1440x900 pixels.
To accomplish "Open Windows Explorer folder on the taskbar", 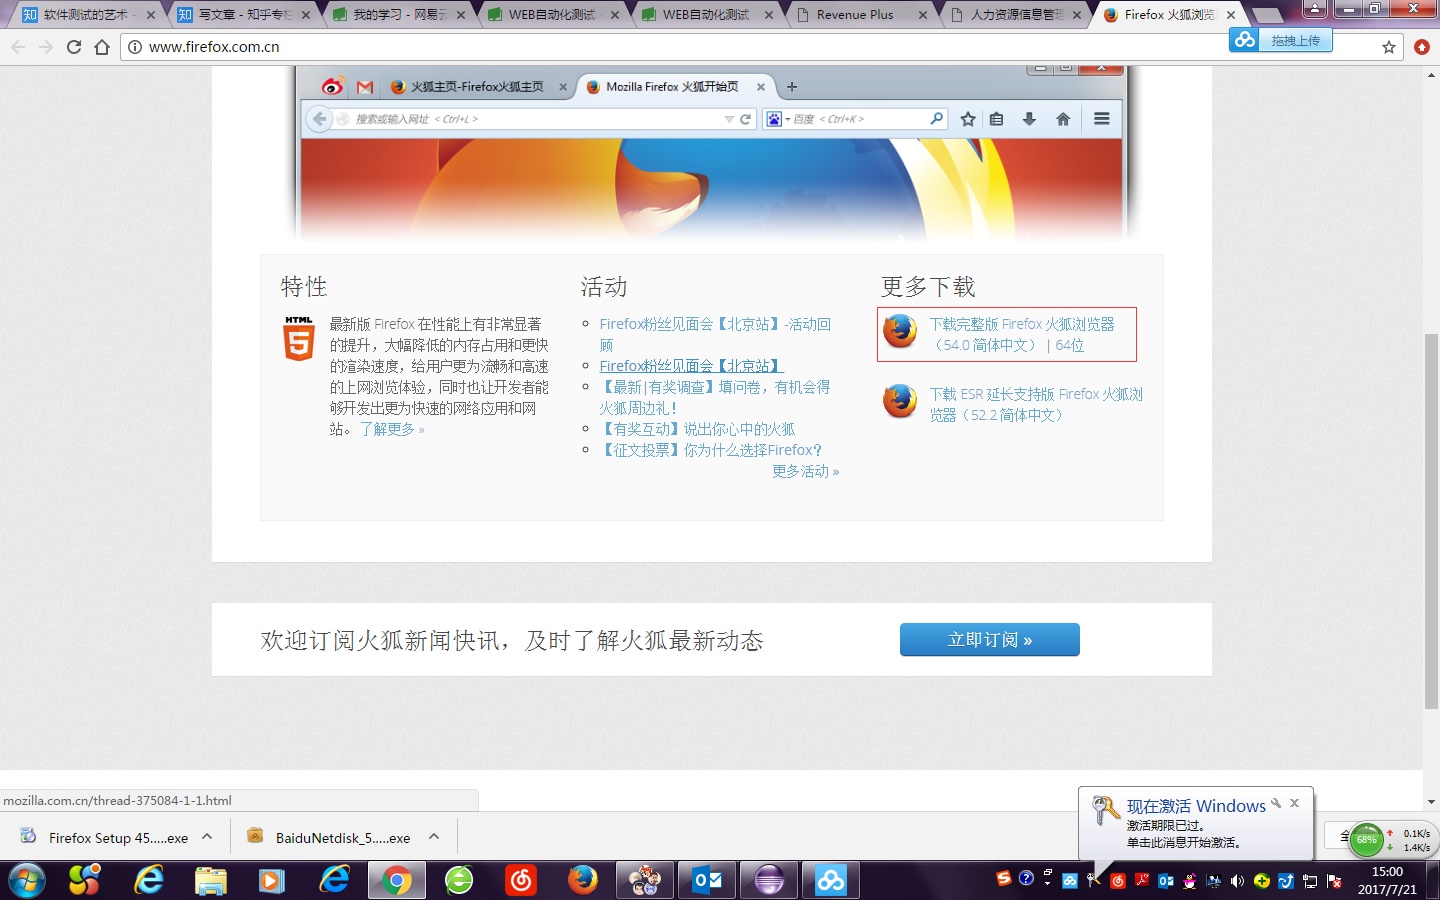I will click(x=211, y=880).
